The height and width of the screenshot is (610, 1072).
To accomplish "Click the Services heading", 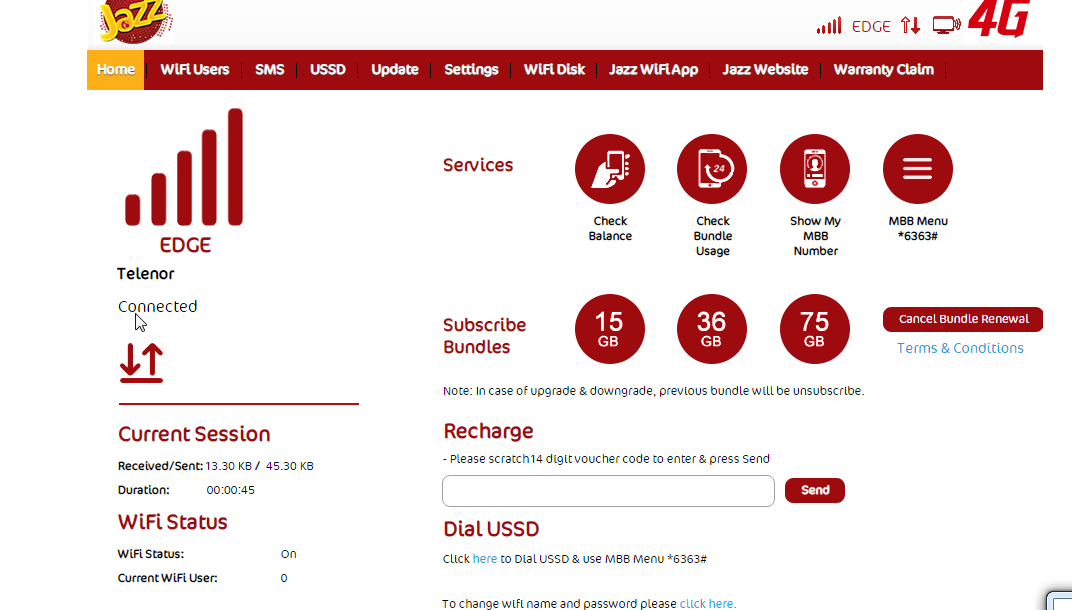I will point(478,165).
